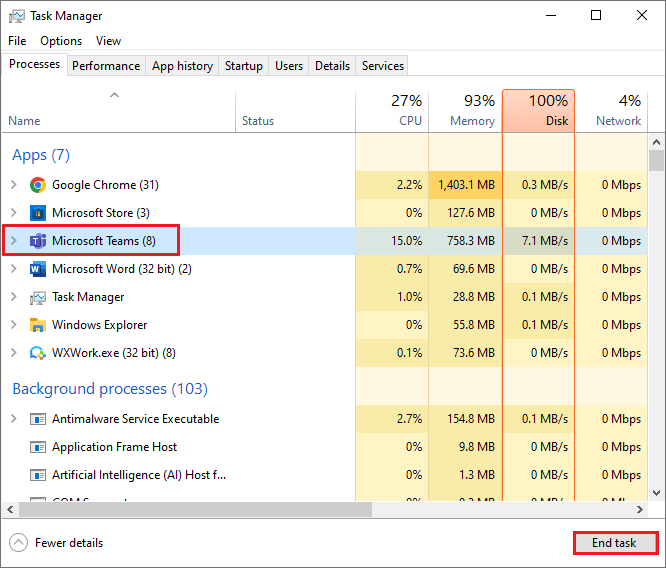Screen dimensions: 666x568
Task: Maximize the Task Manager window
Action: [596, 16]
